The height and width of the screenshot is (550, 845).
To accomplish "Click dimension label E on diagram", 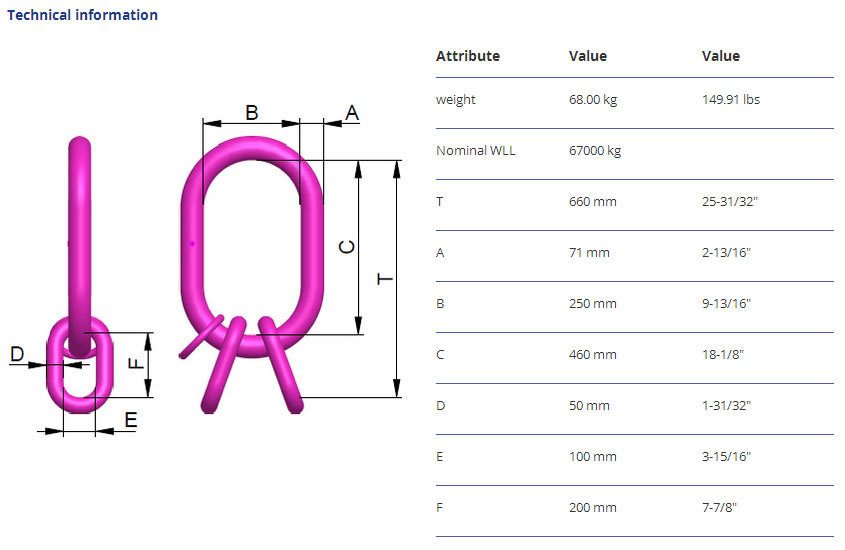I will point(130,420).
